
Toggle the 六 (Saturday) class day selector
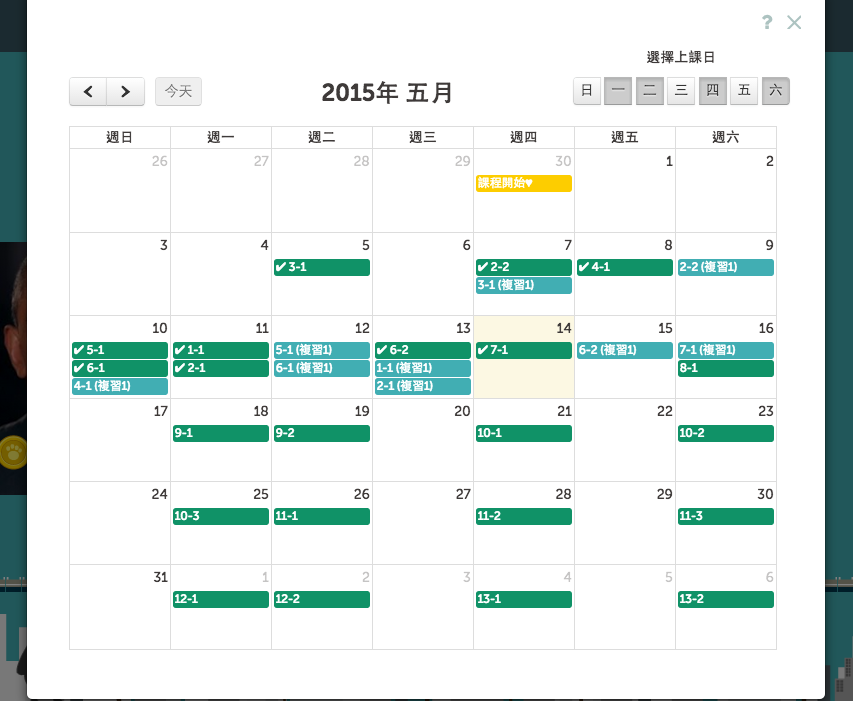click(775, 90)
